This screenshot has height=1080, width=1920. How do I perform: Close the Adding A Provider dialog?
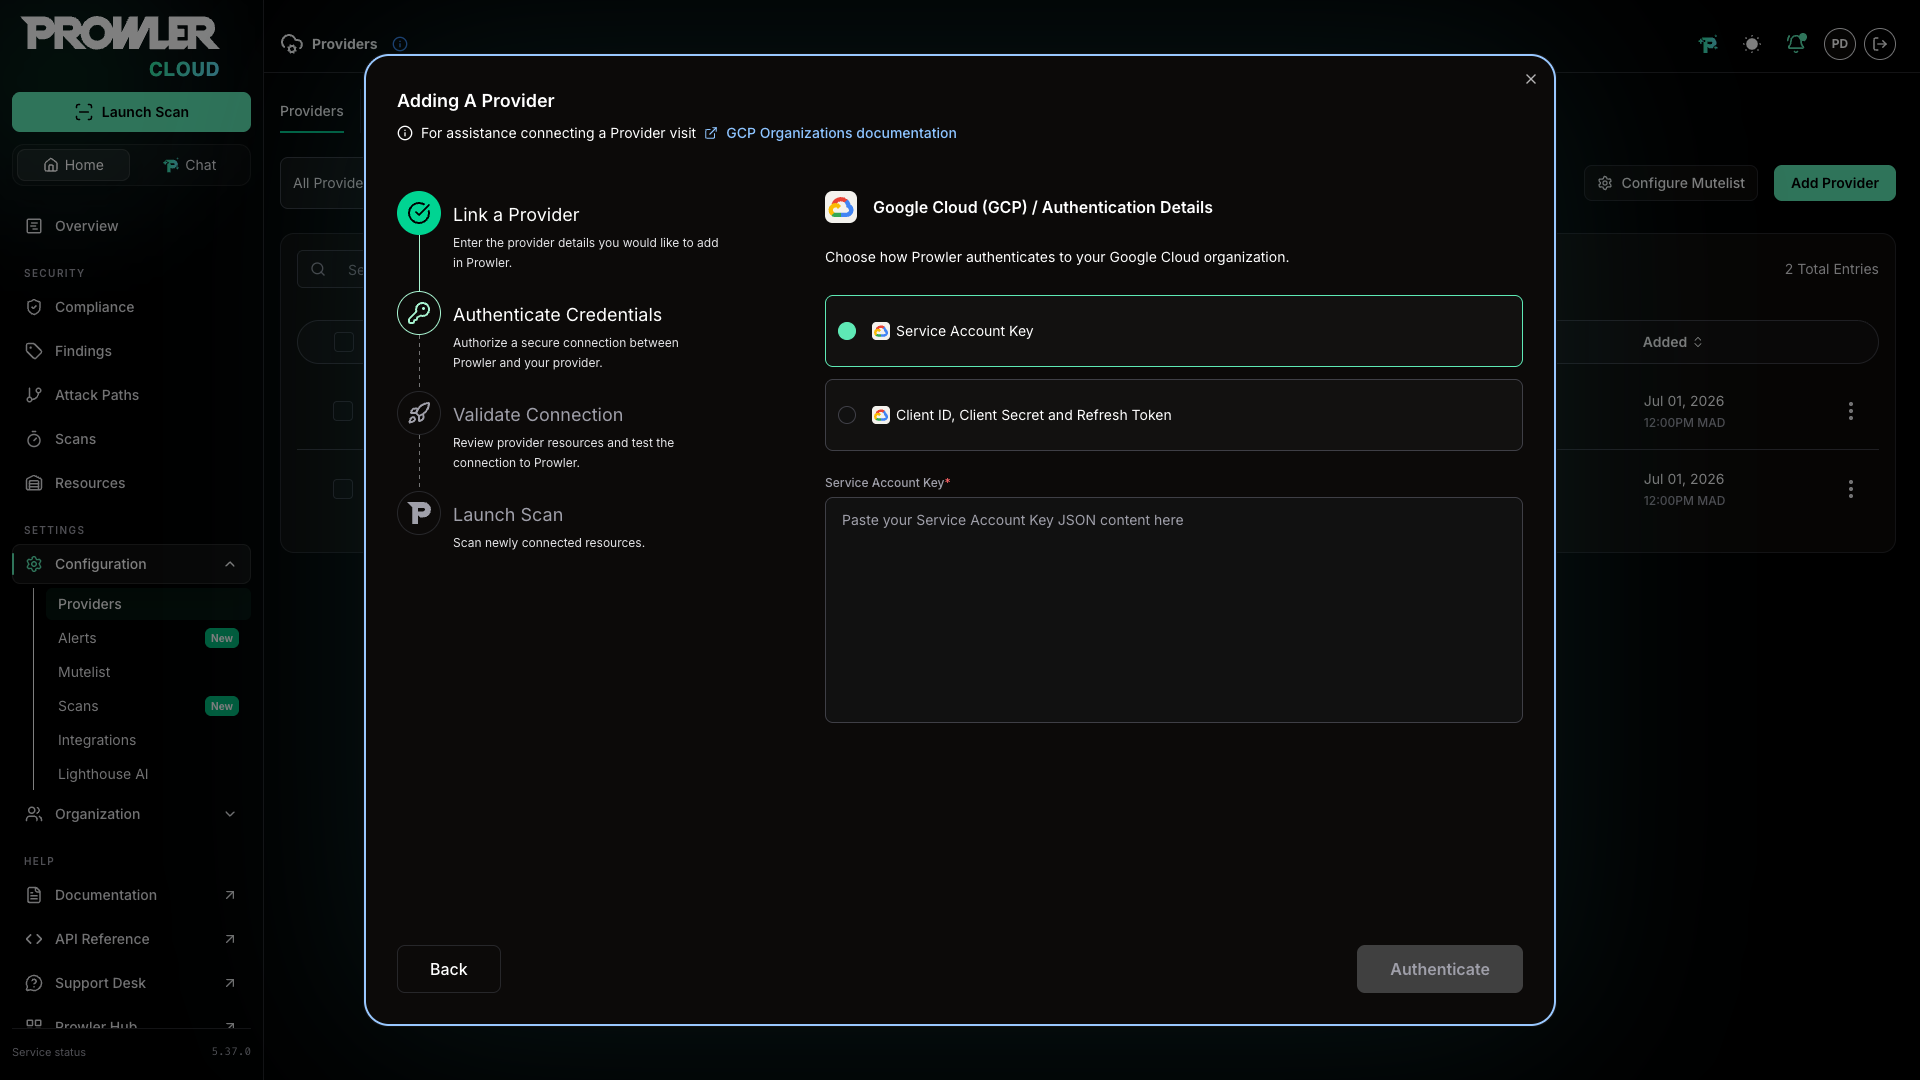1531,79
